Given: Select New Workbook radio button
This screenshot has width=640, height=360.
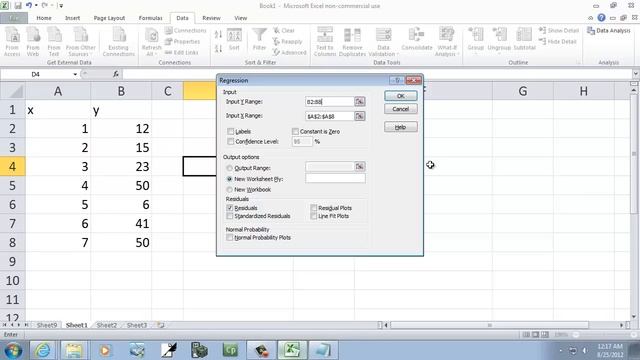Looking at the screenshot, I should point(229,189).
